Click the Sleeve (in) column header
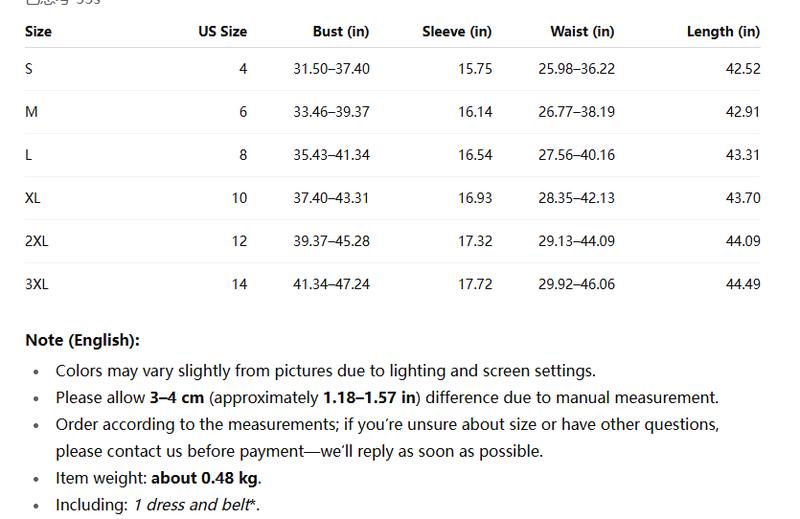Viewport: 800px width, 519px height. point(456,31)
